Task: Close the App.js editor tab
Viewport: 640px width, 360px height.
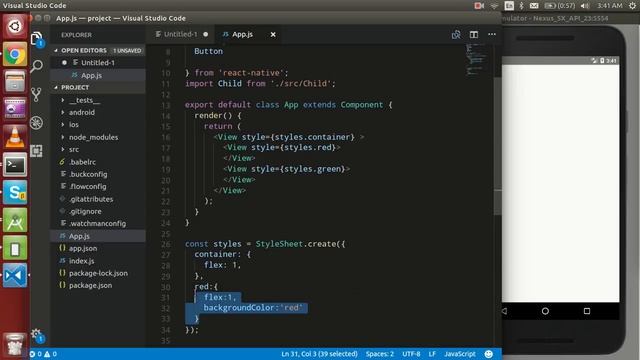Action: pyautogui.click(x=273, y=35)
